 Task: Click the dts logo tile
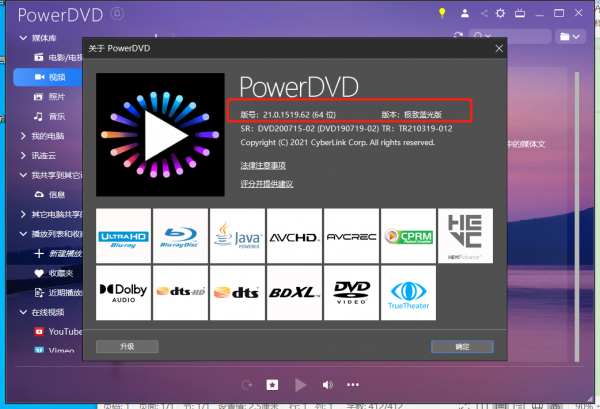pyautogui.click(x=237, y=293)
